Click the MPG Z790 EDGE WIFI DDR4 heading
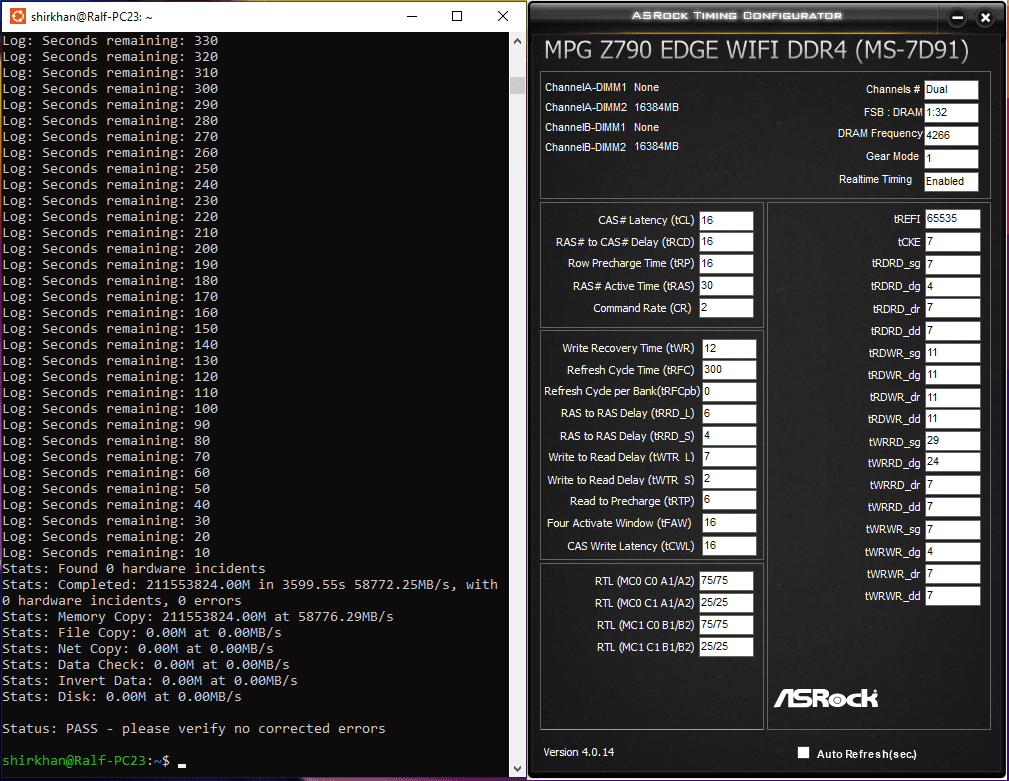1009x781 pixels. 756,50
